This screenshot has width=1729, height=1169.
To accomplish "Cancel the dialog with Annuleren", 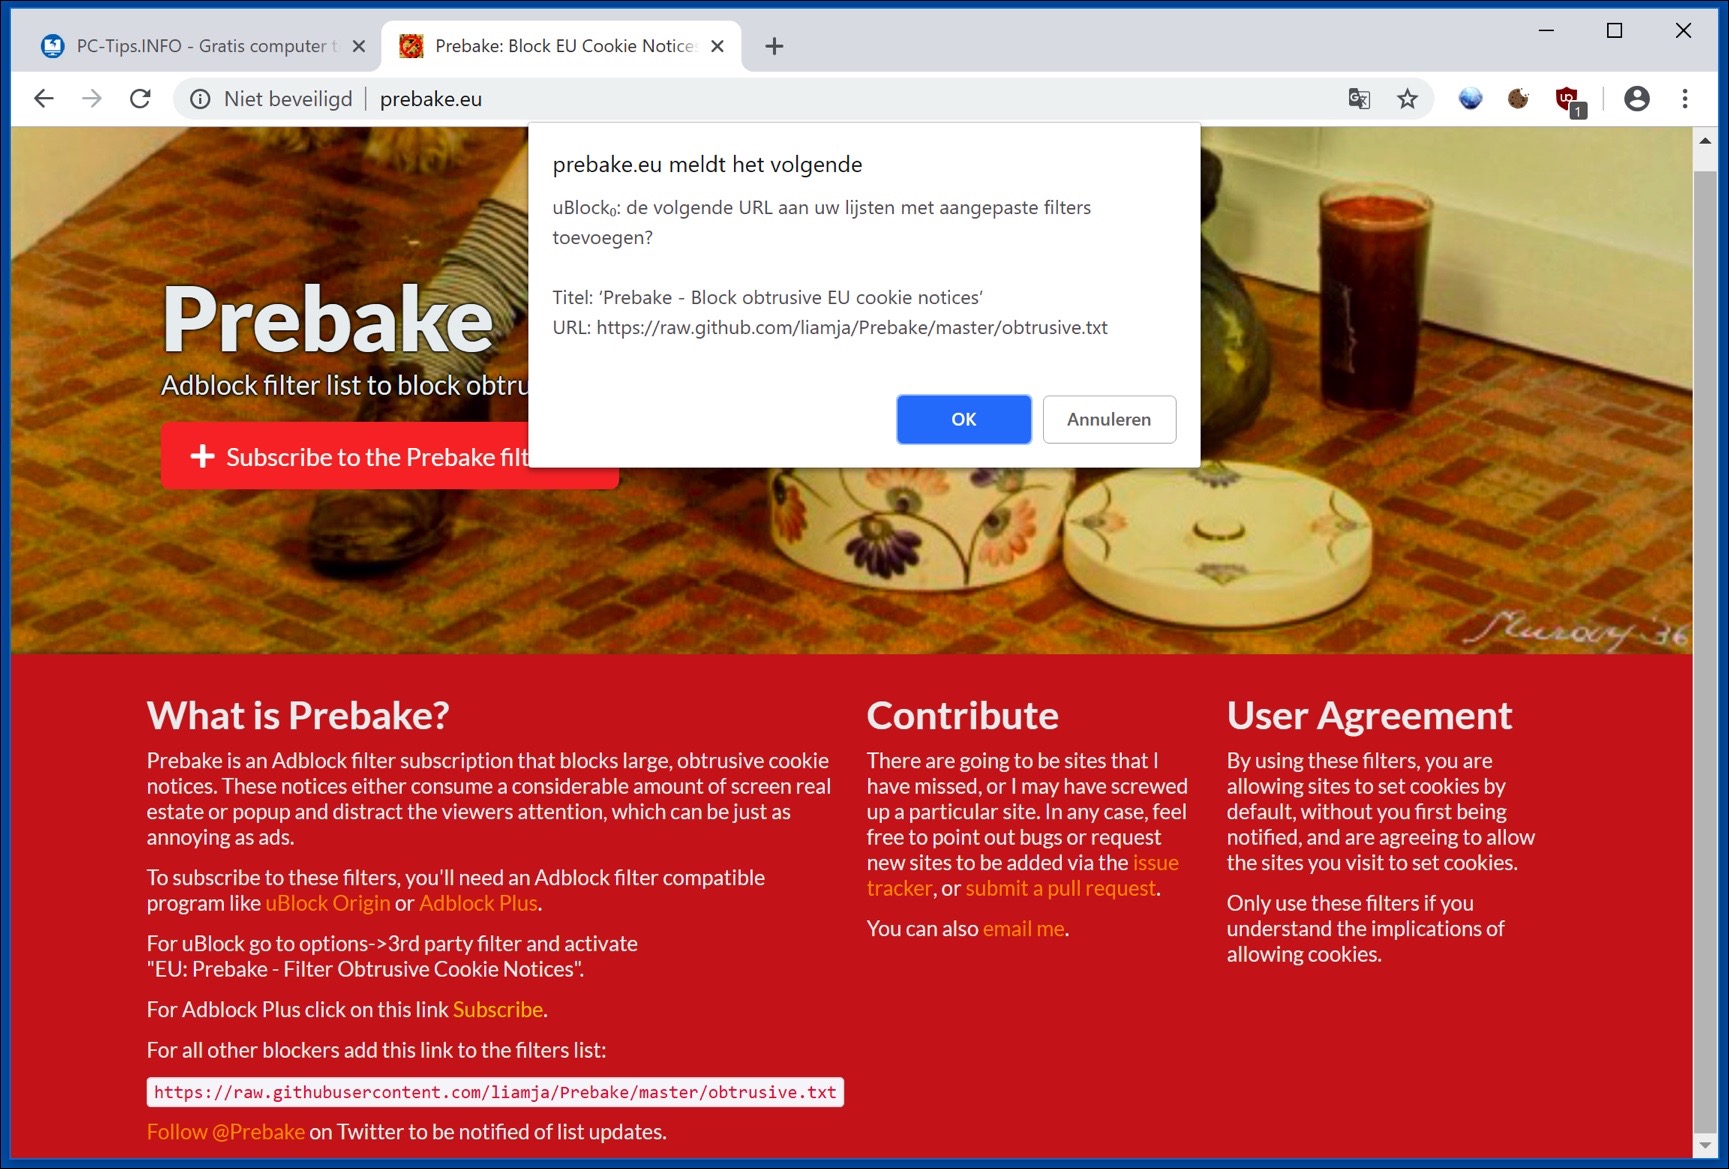I will point(1109,419).
